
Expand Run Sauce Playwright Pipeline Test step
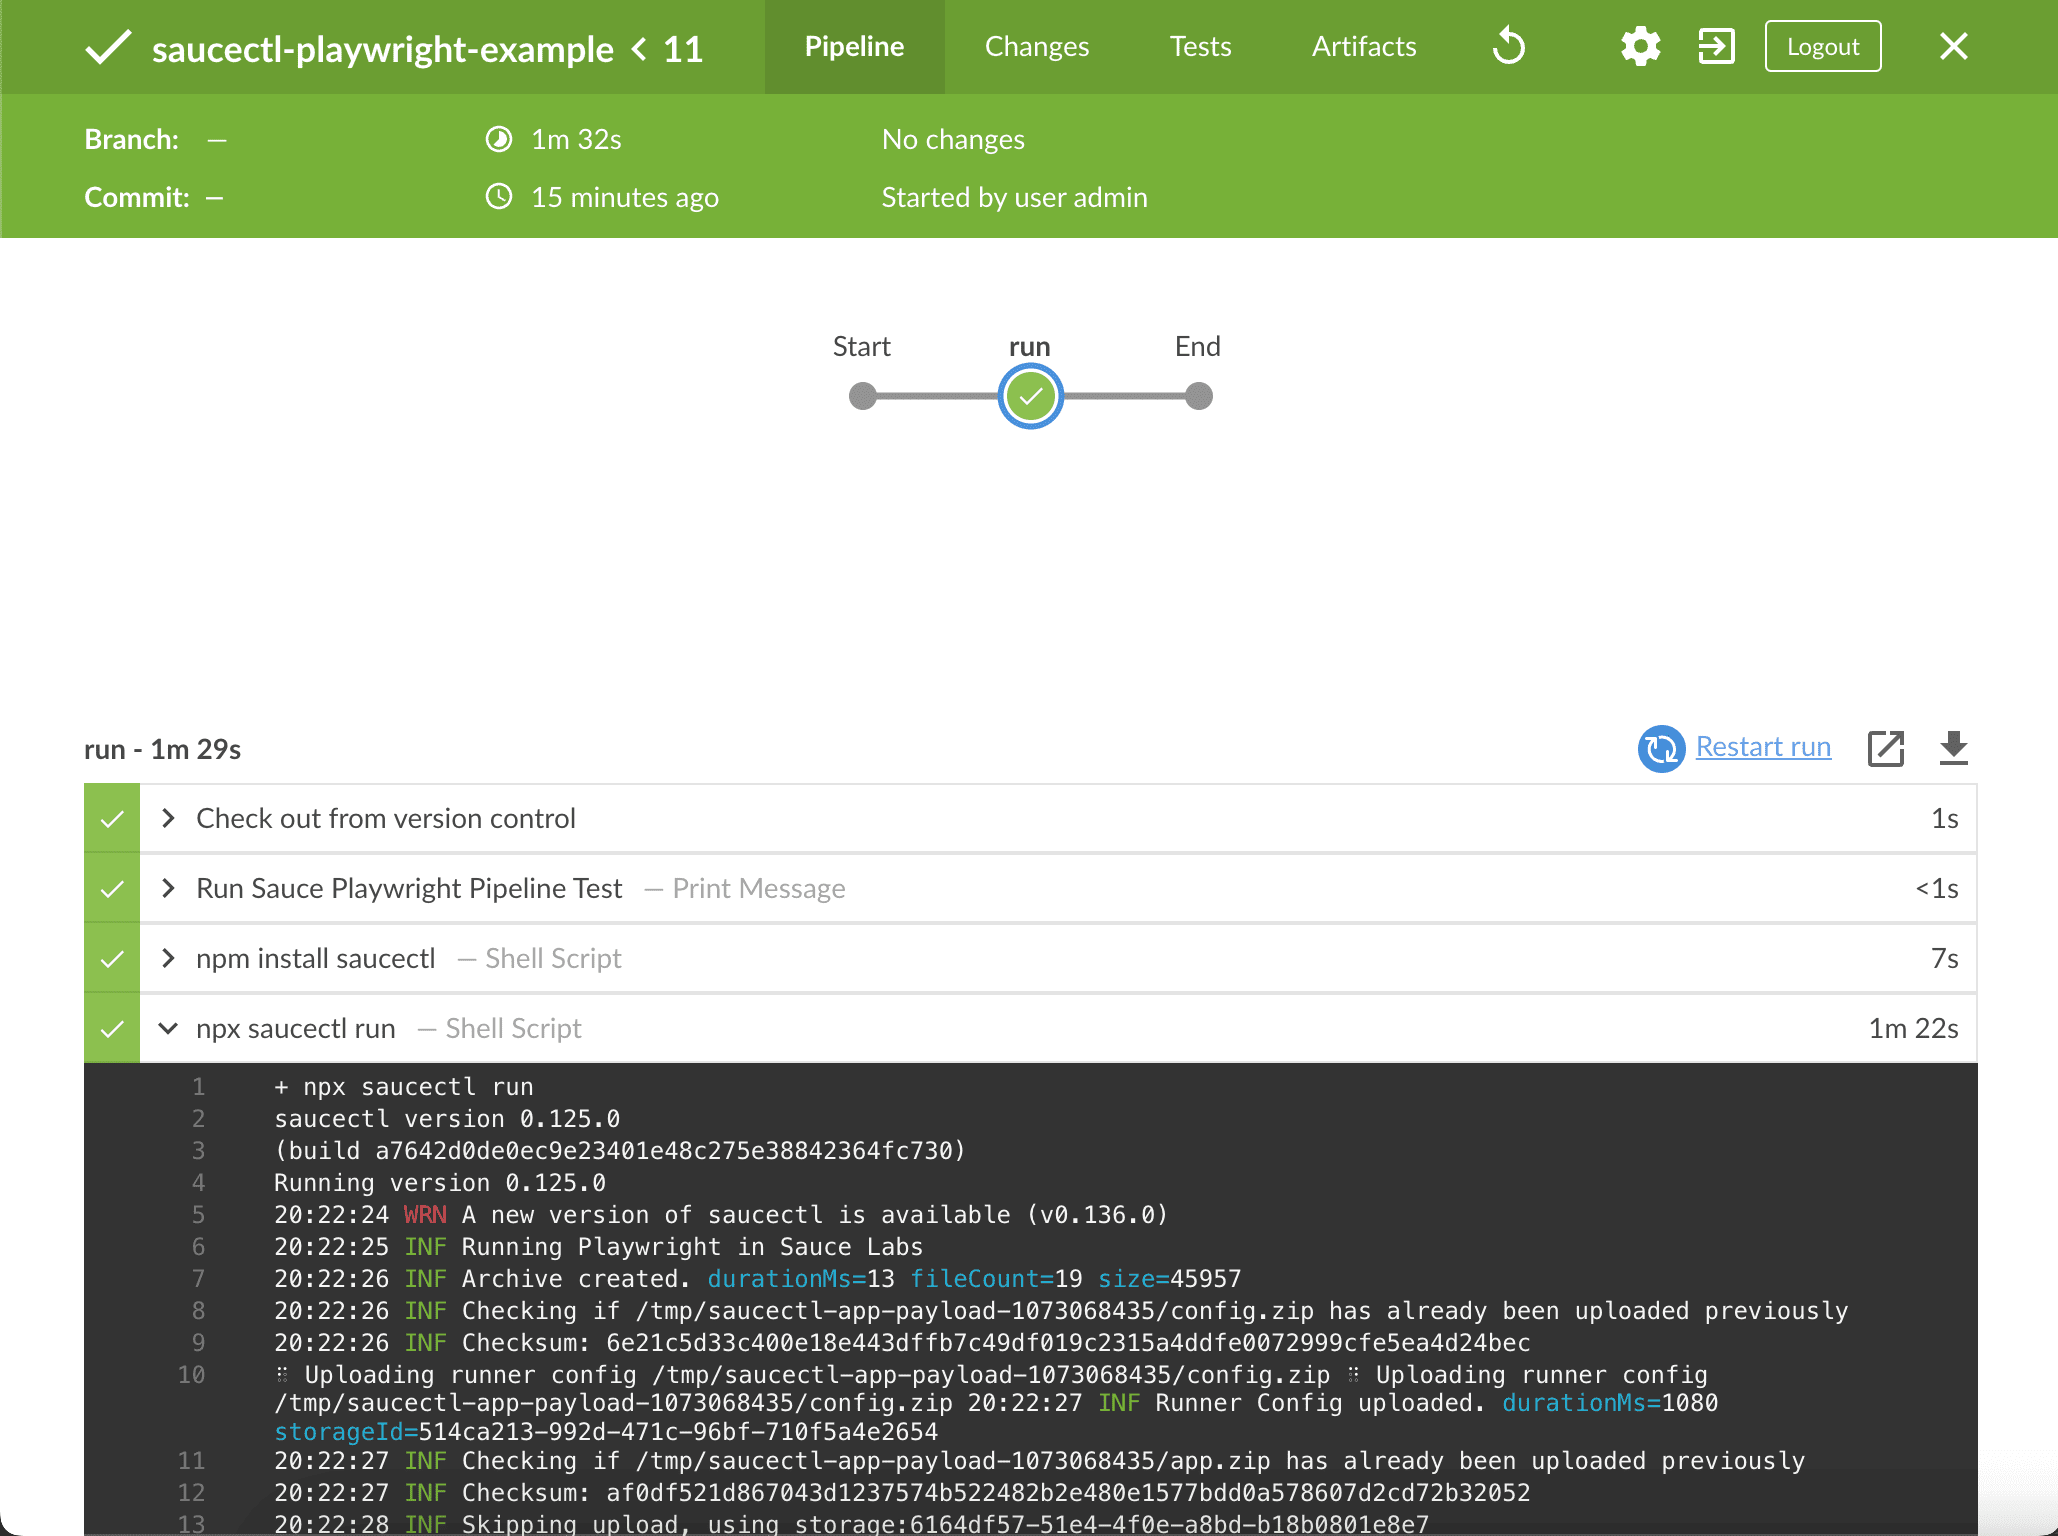point(168,888)
